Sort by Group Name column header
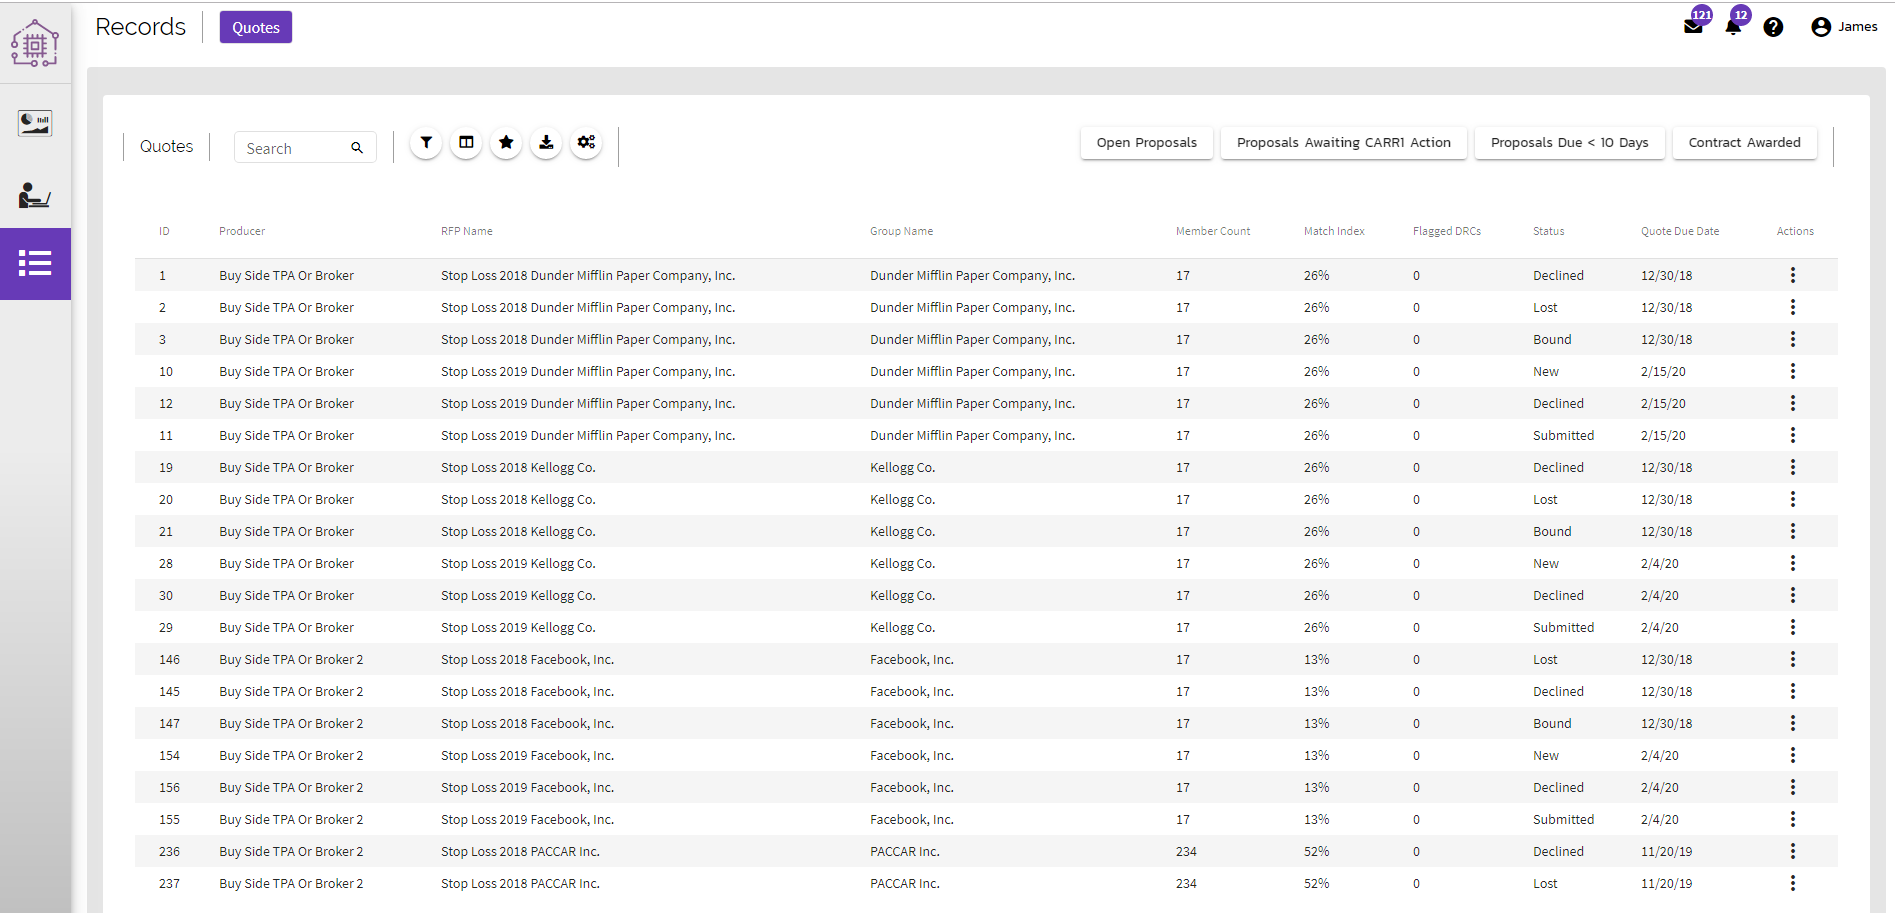 click(x=901, y=231)
